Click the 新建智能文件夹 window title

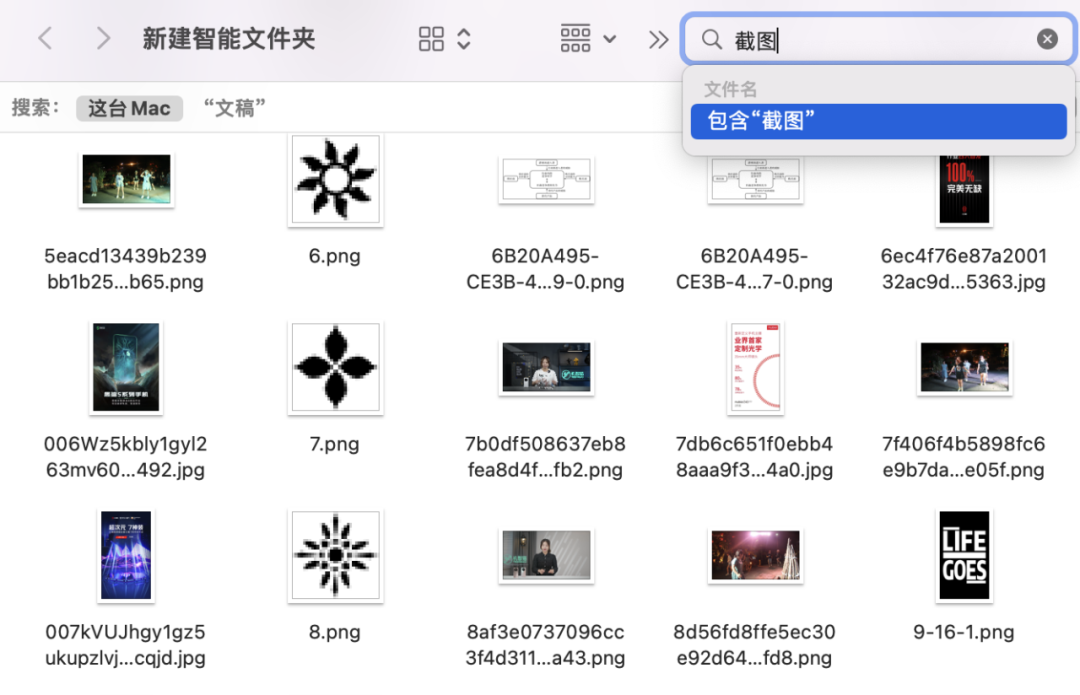click(228, 38)
